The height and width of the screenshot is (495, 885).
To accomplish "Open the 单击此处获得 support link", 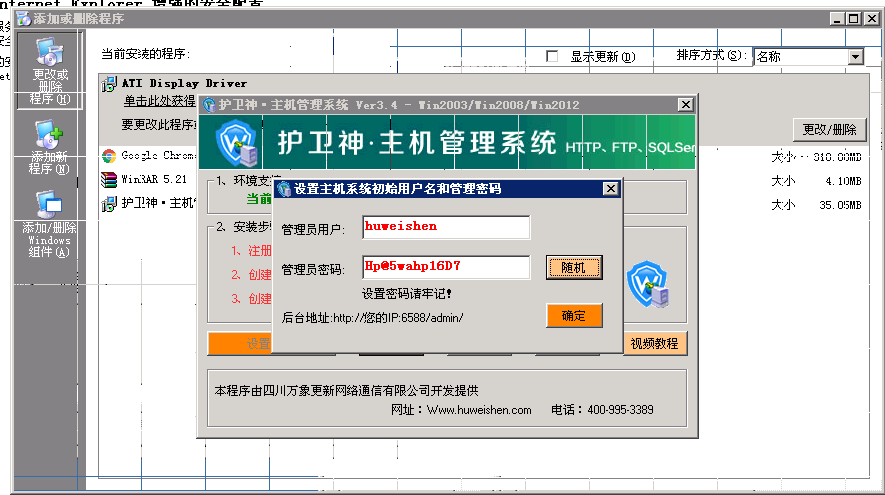I will (x=160, y=102).
